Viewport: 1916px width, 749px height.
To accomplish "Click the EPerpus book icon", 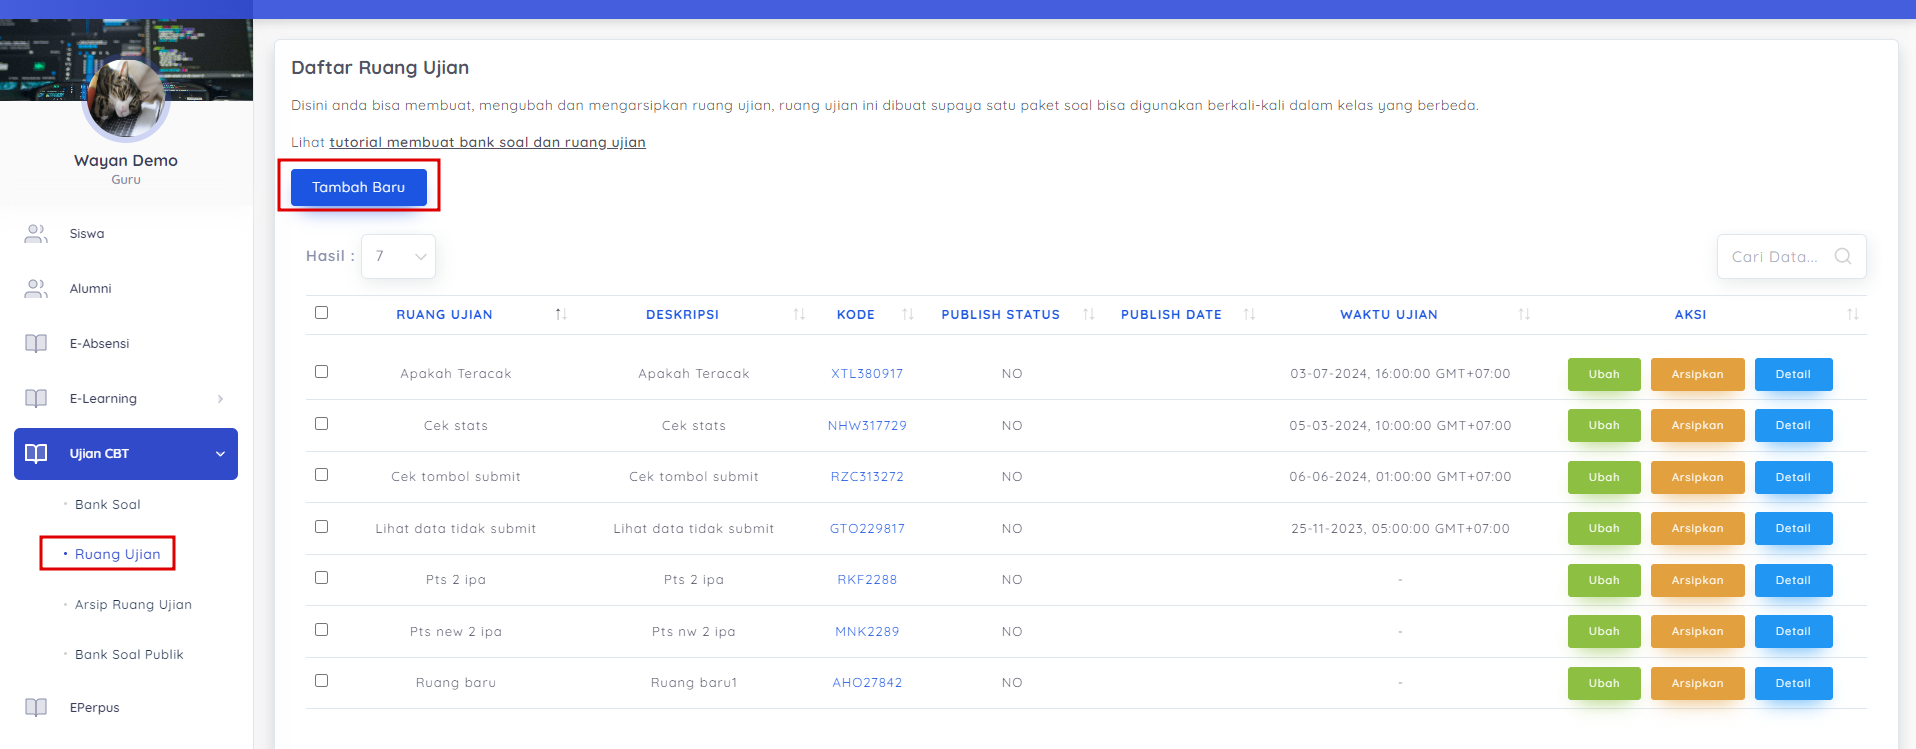I will (x=36, y=708).
